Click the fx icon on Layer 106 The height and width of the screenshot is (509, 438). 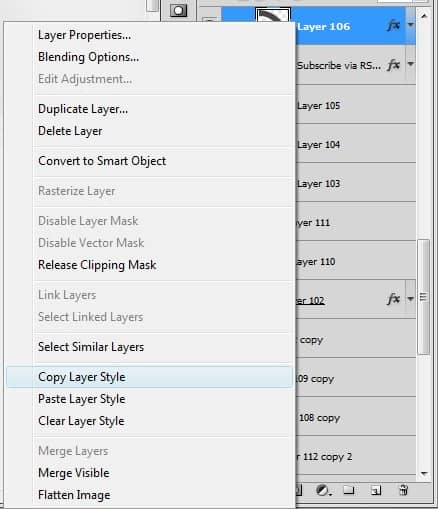pyautogui.click(x=393, y=26)
